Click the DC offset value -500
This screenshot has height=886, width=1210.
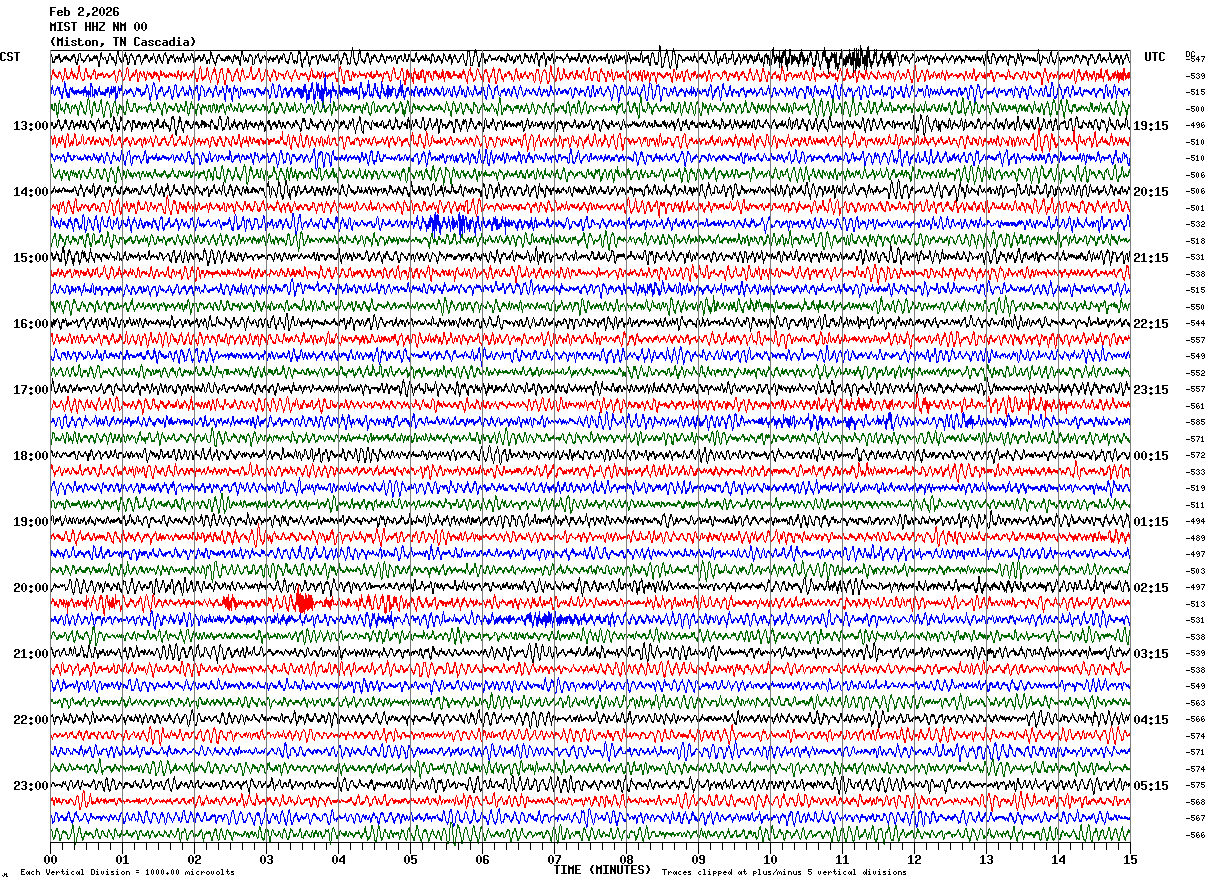click(x=1195, y=109)
